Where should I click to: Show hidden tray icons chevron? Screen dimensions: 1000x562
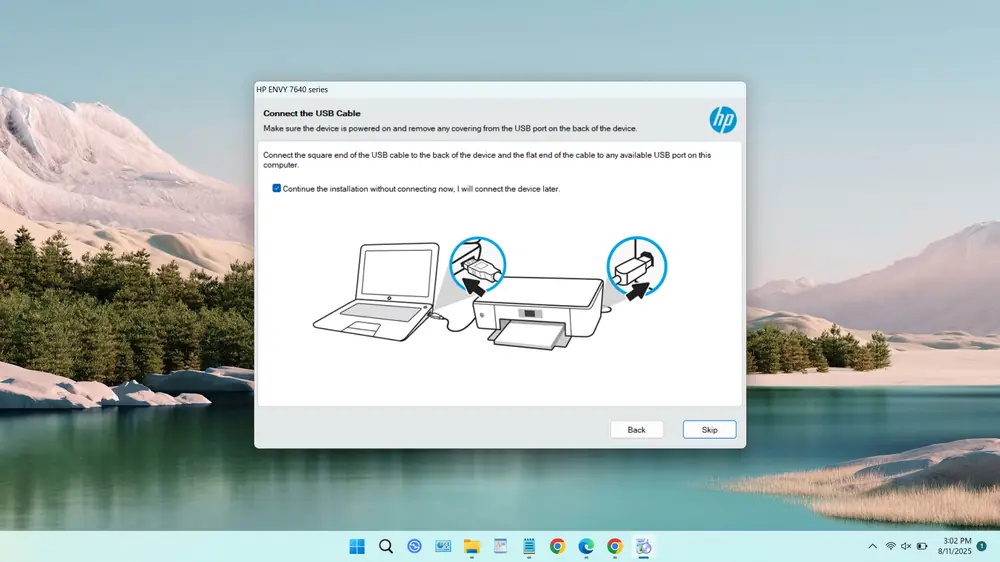872,546
